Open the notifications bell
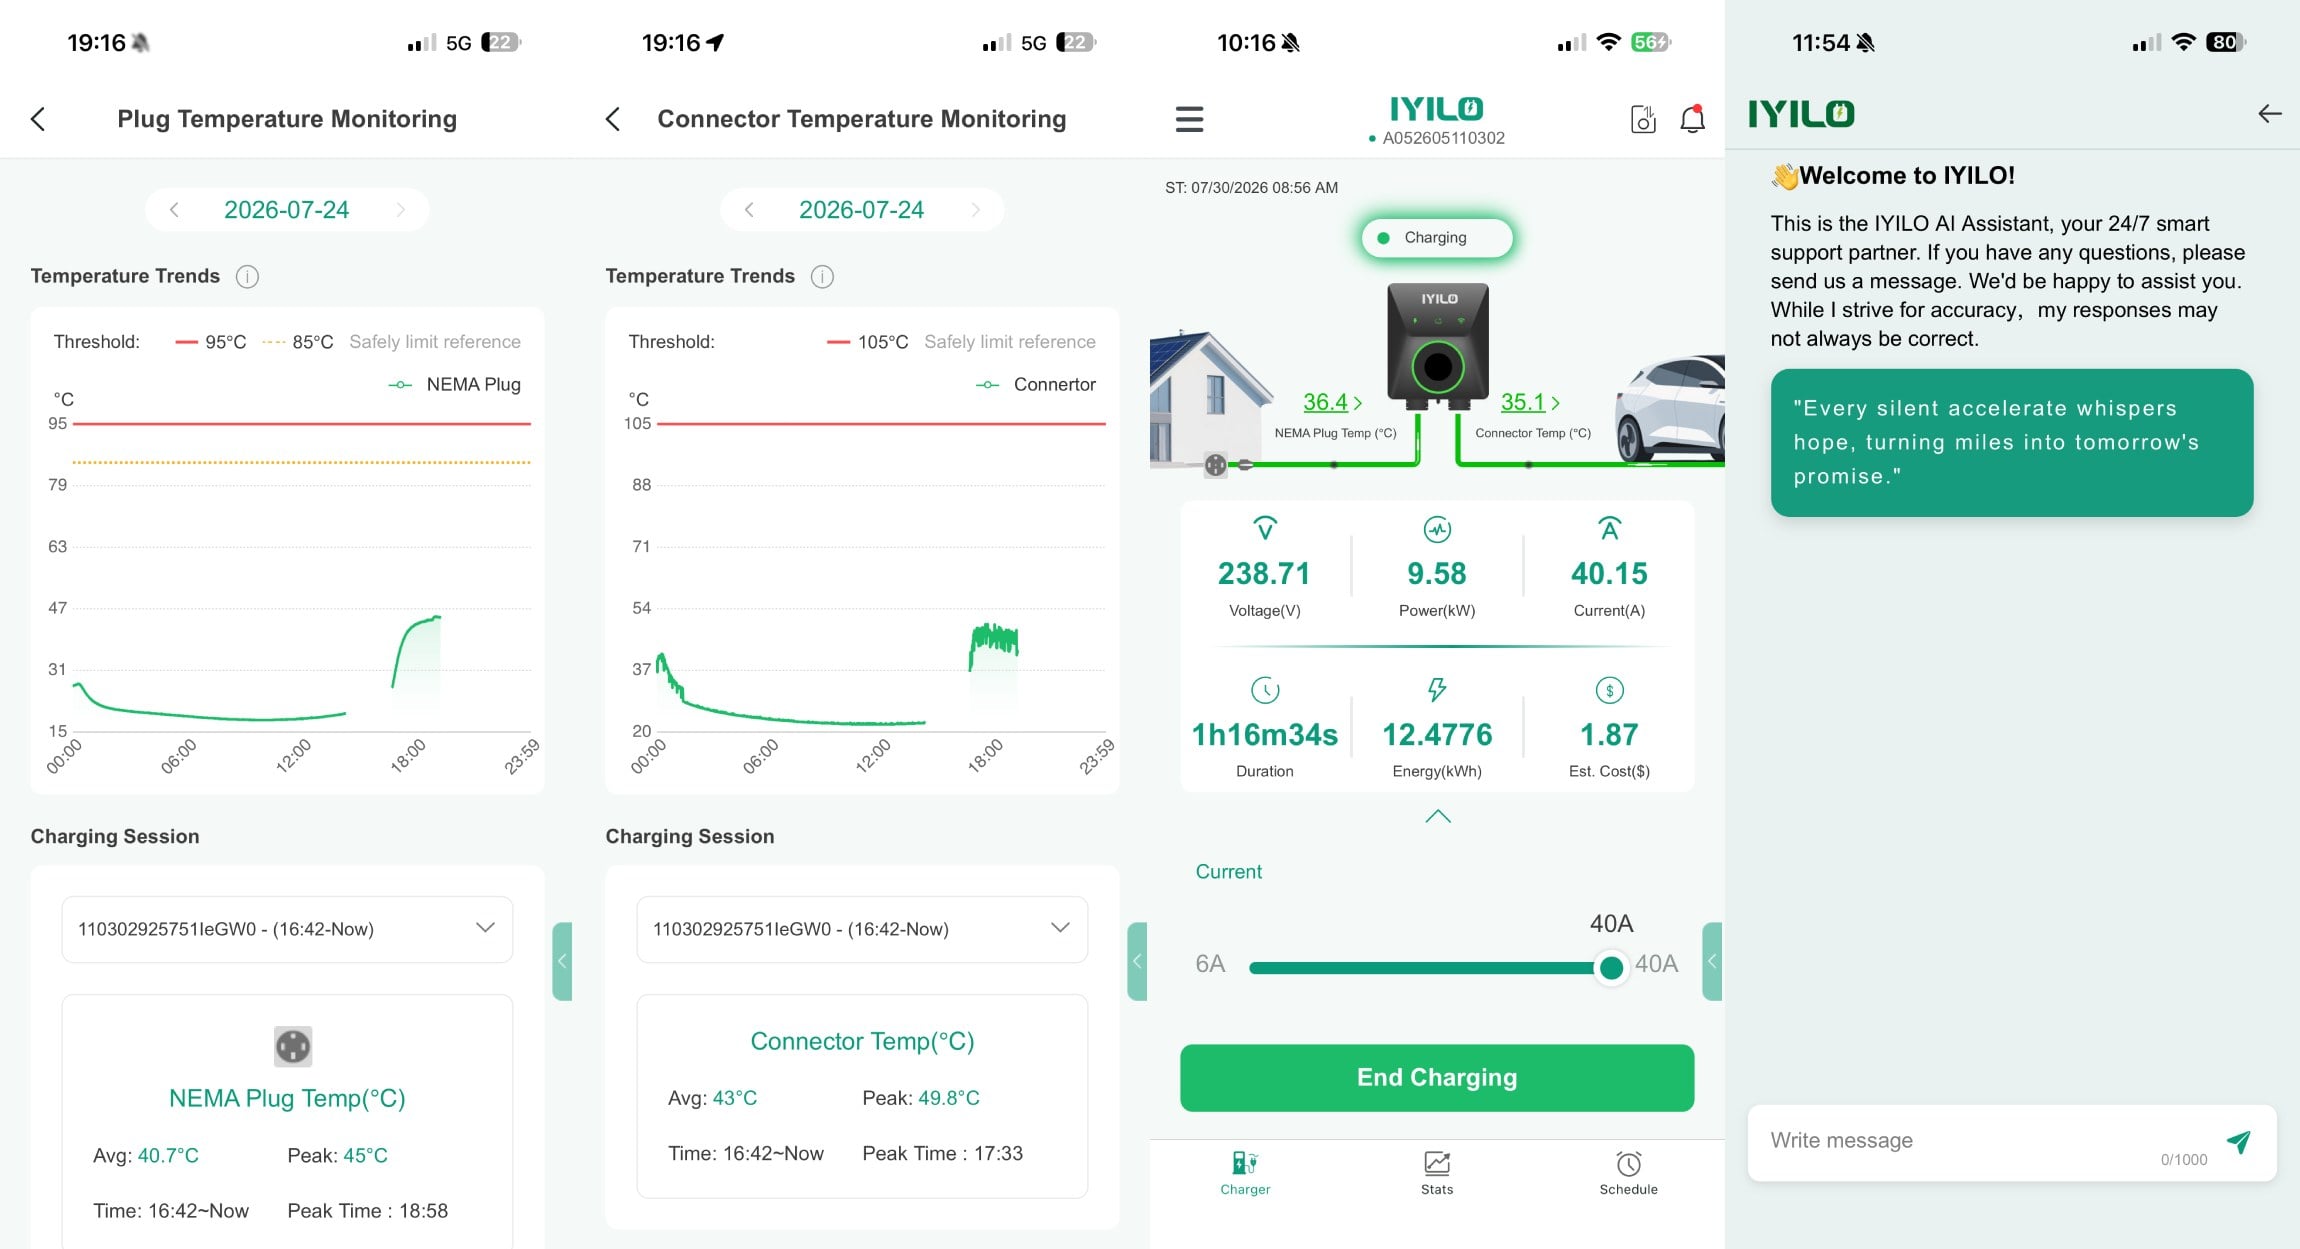Screen dimensions: 2300x1249 pyautogui.click(x=1692, y=119)
